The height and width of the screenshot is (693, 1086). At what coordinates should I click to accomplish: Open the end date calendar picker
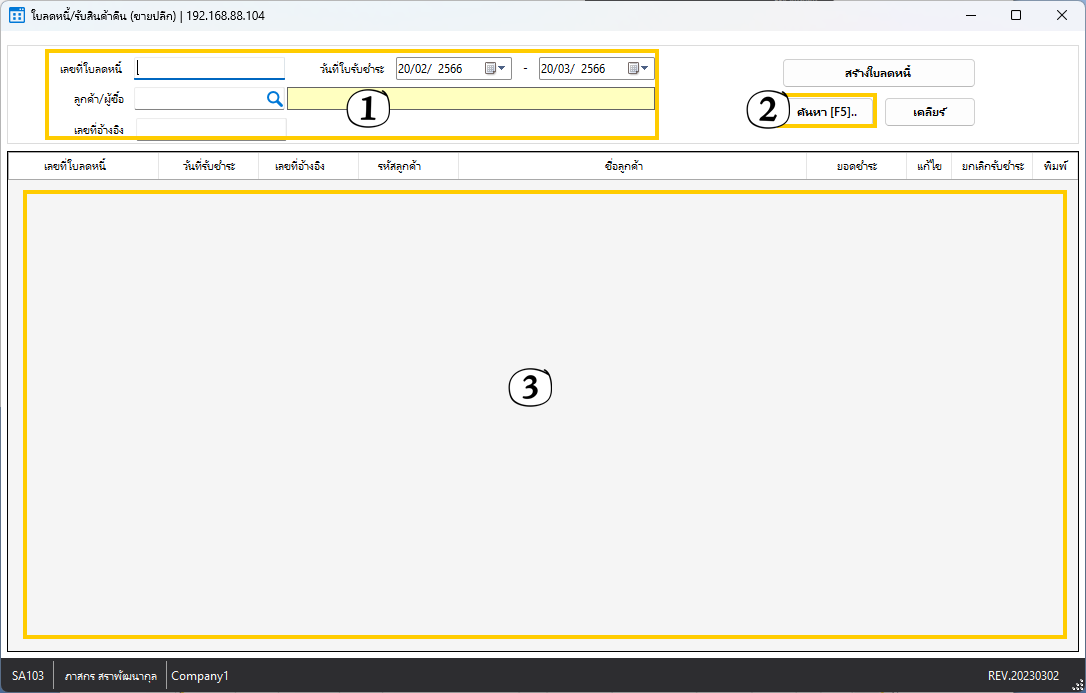point(633,69)
